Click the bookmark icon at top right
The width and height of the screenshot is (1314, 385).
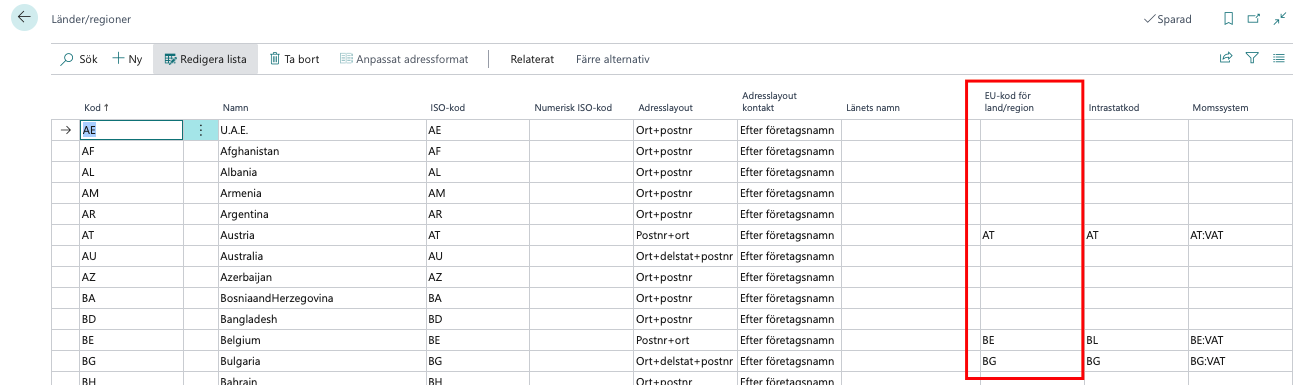click(x=1228, y=19)
